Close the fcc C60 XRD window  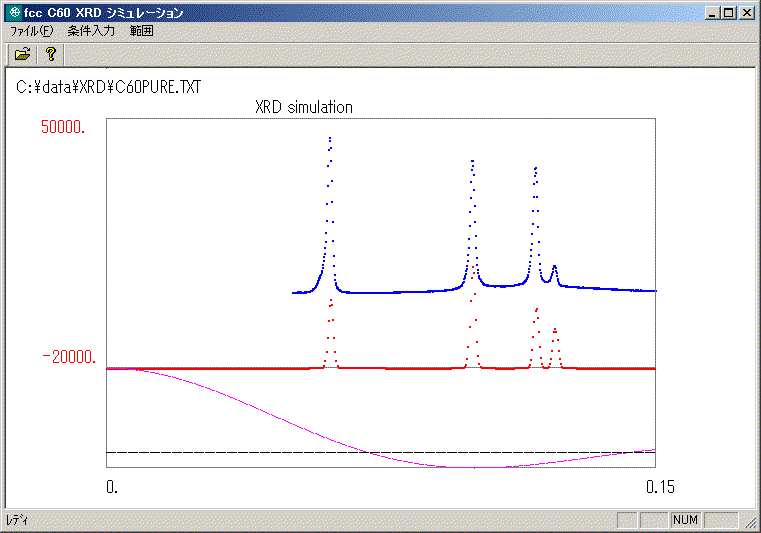[x=746, y=13]
